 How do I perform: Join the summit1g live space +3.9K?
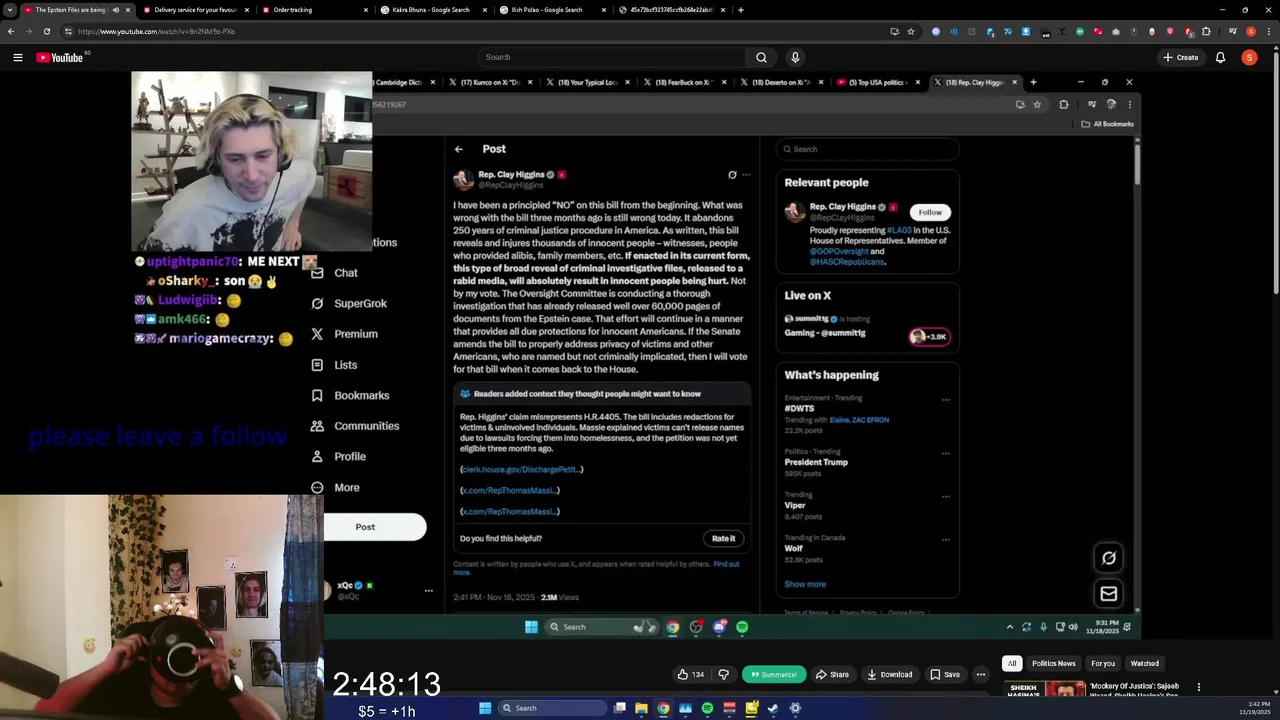tap(929, 337)
